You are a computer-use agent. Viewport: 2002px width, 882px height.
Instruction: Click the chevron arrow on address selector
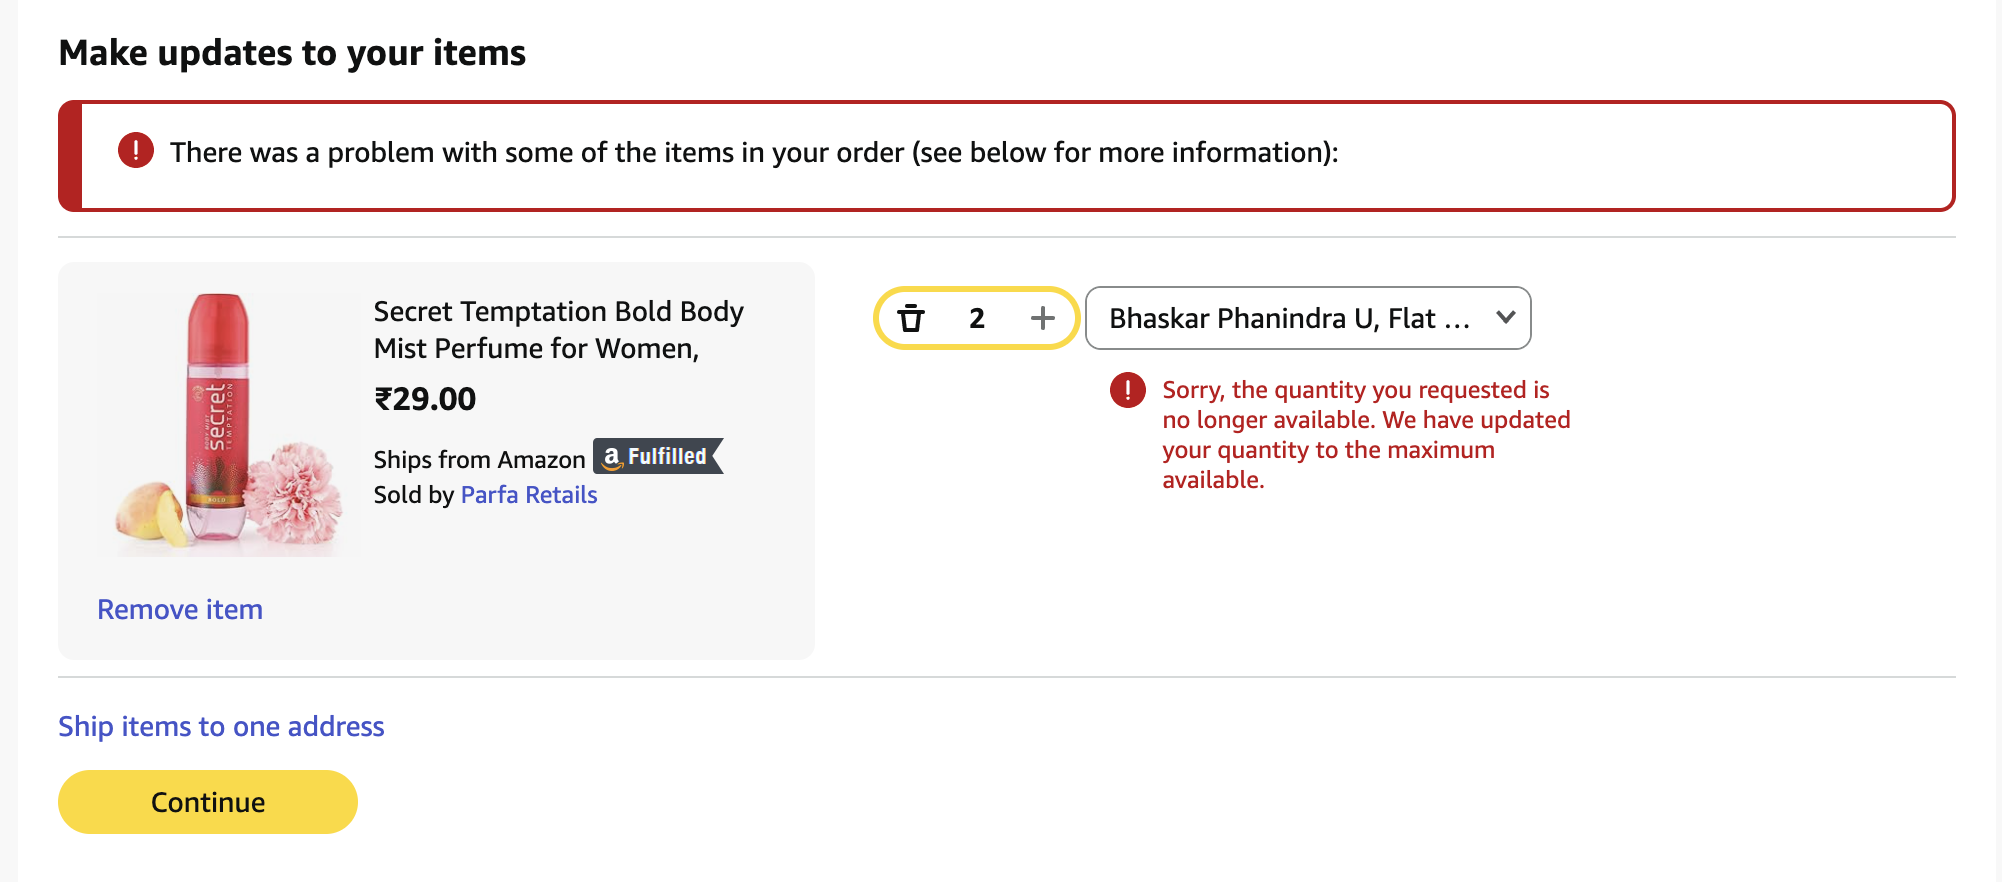(1505, 318)
